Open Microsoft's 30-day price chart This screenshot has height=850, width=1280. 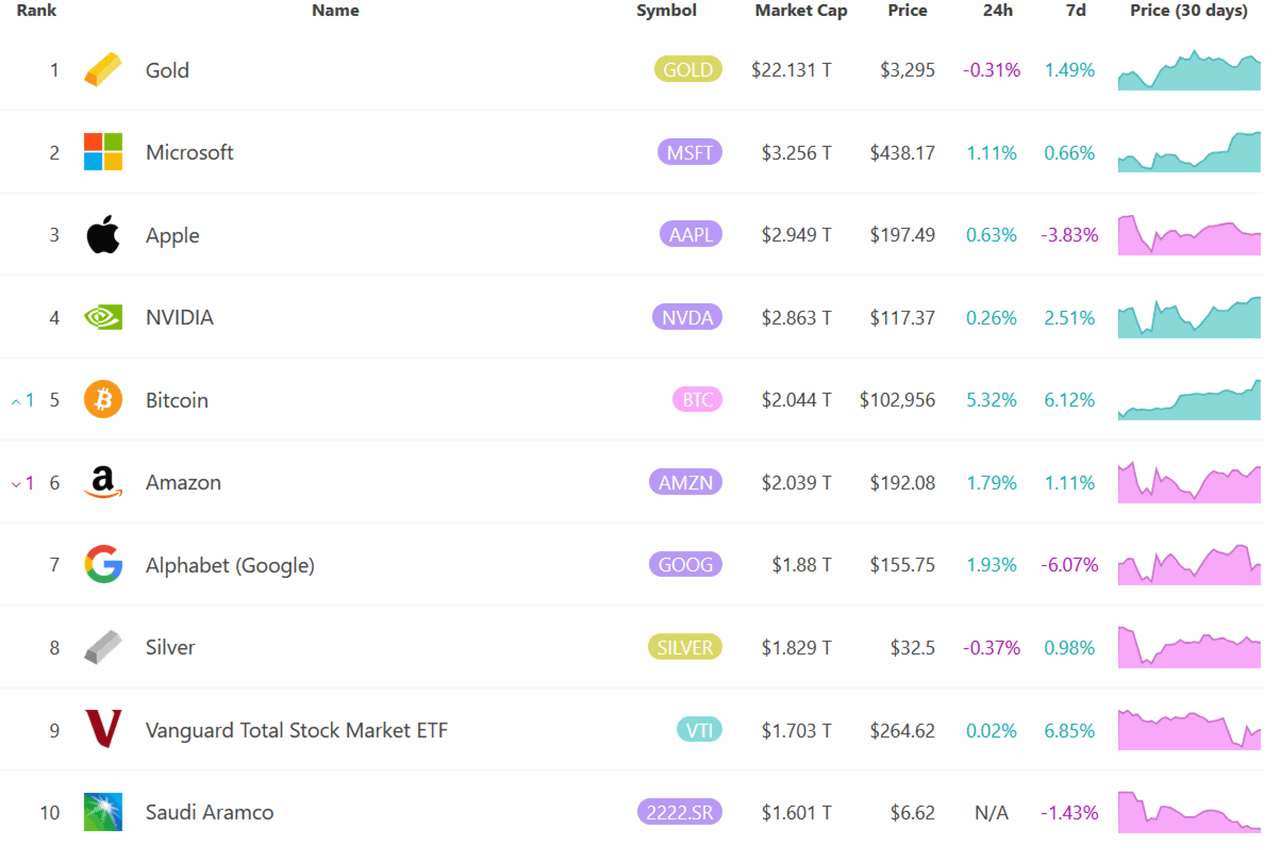[1189, 152]
